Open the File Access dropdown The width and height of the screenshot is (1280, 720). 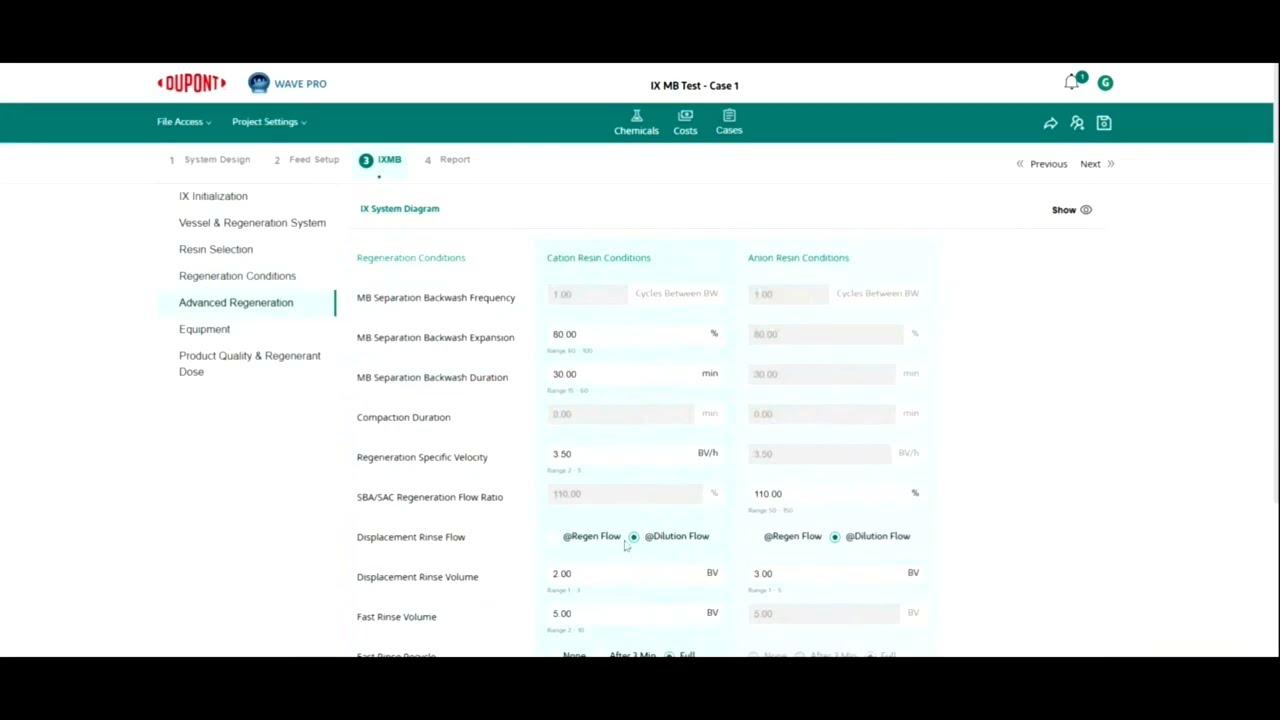(x=184, y=122)
